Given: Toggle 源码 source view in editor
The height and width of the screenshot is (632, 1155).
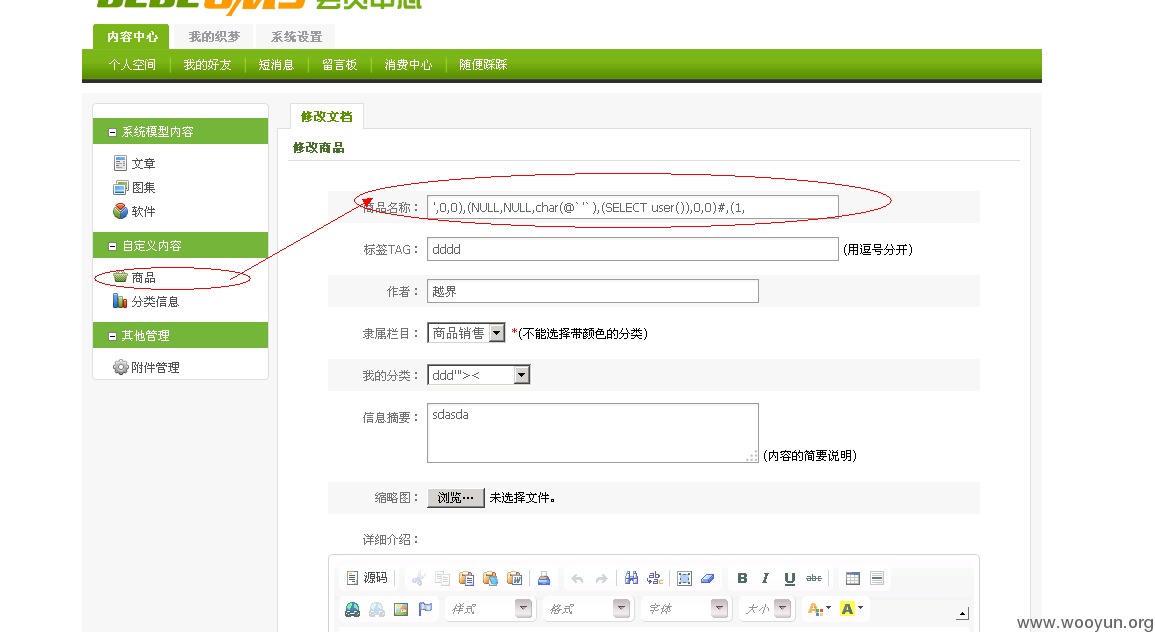Looking at the screenshot, I should click(366, 578).
